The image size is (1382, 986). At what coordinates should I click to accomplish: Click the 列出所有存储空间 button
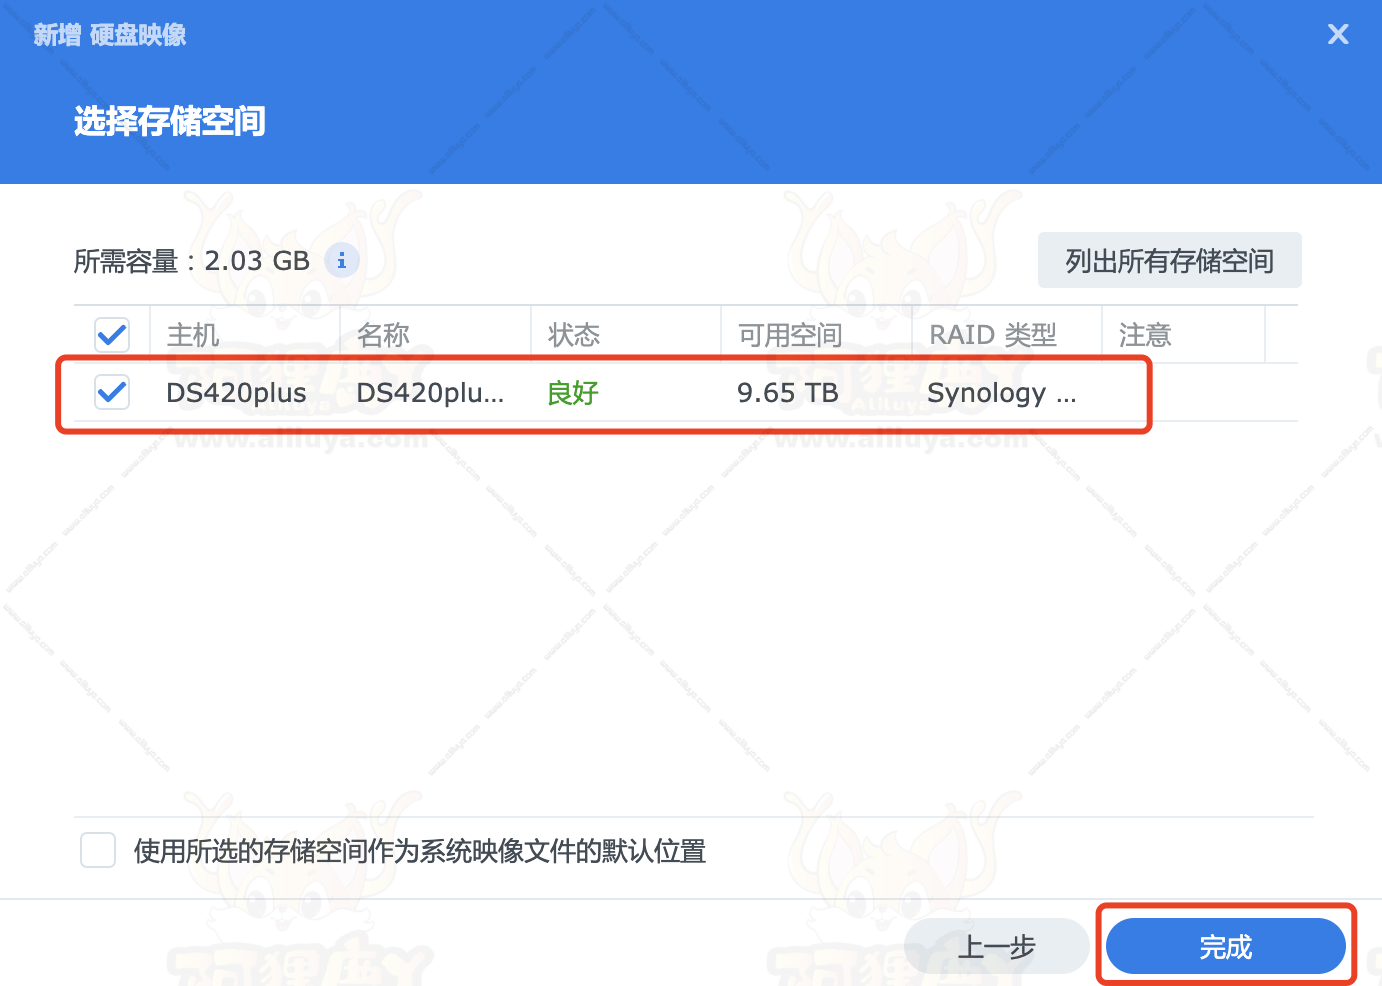click(1169, 260)
